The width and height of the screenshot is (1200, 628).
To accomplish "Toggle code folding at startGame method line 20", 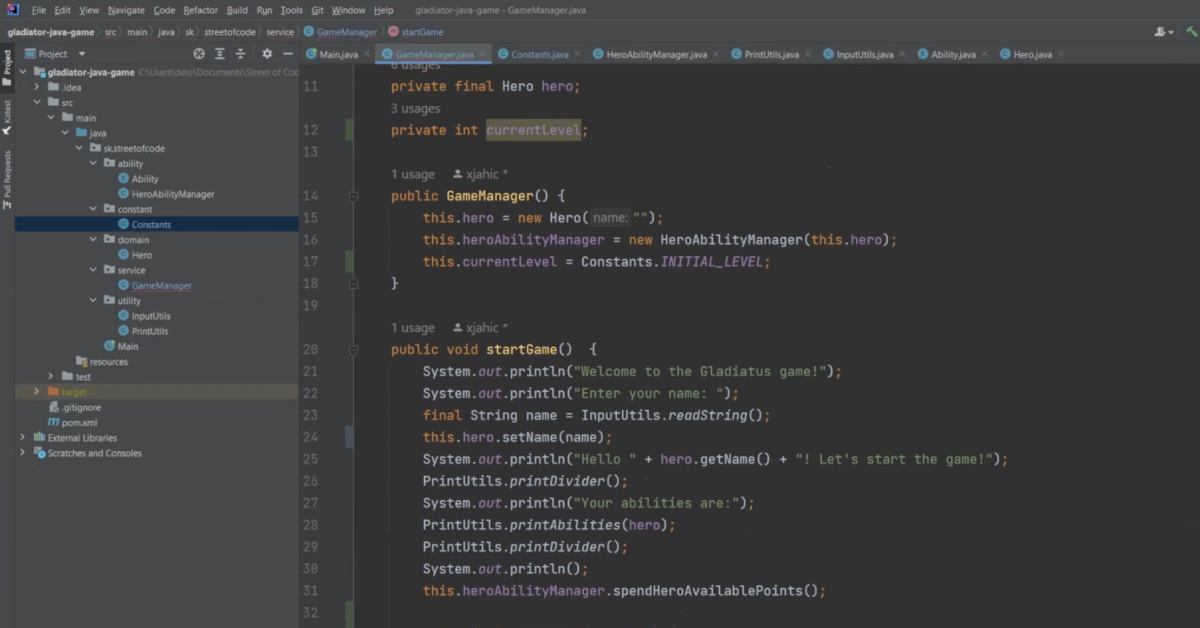I will (353, 350).
